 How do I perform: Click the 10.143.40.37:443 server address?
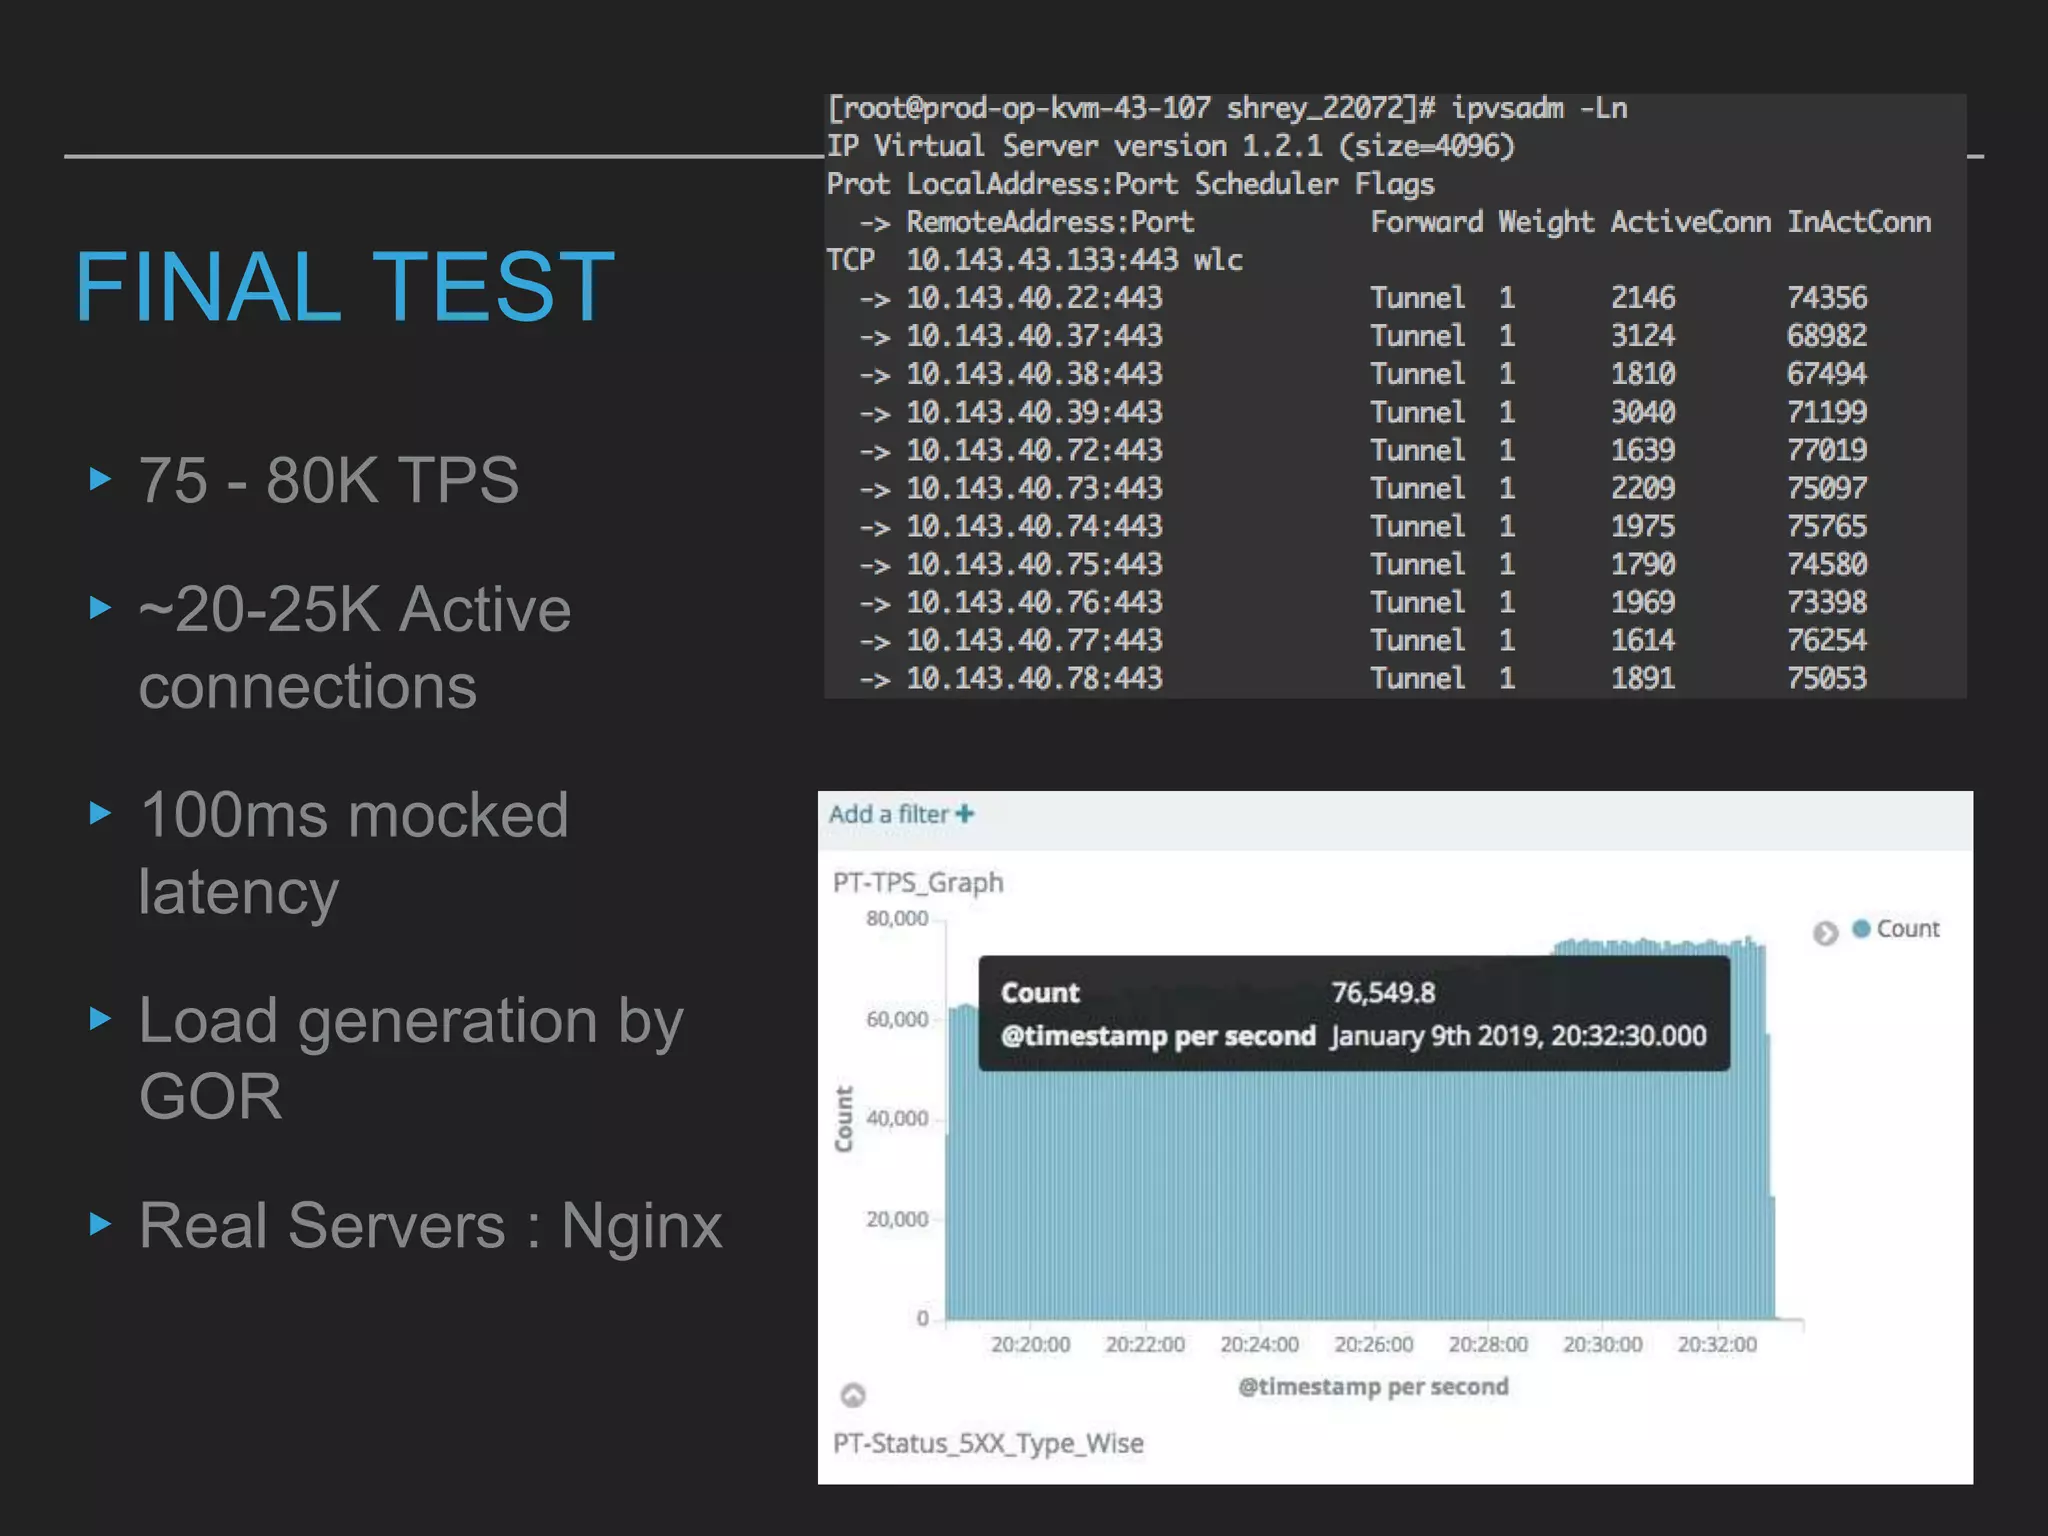pyautogui.click(x=1034, y=336)
